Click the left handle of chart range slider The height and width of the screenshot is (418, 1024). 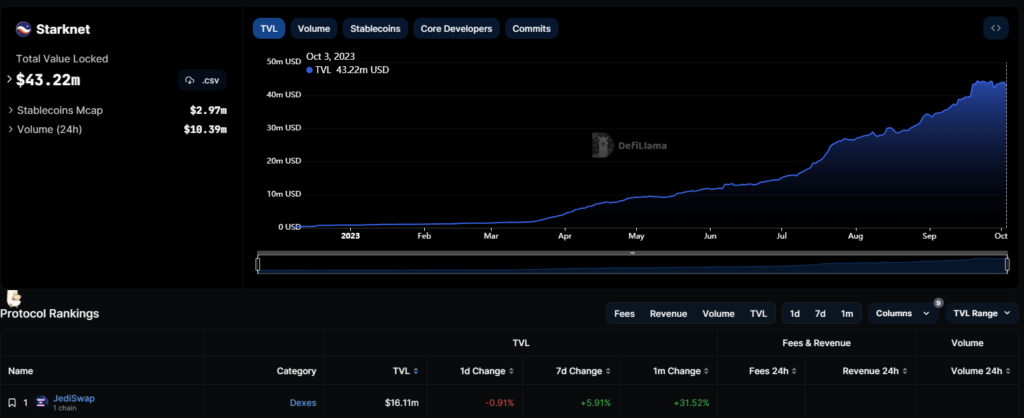258,264
